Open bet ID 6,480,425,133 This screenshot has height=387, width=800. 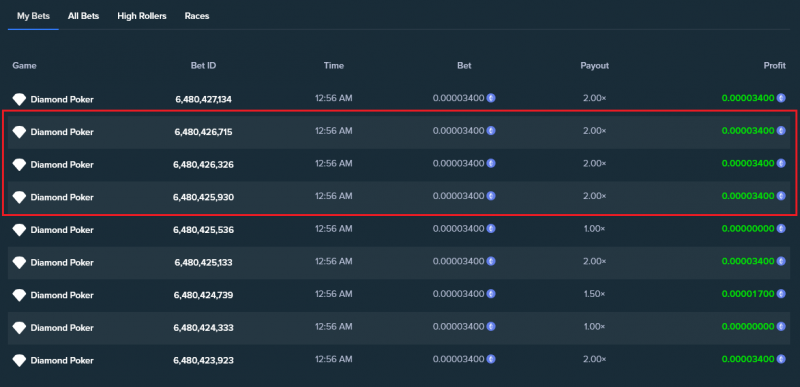pos(204,263)
